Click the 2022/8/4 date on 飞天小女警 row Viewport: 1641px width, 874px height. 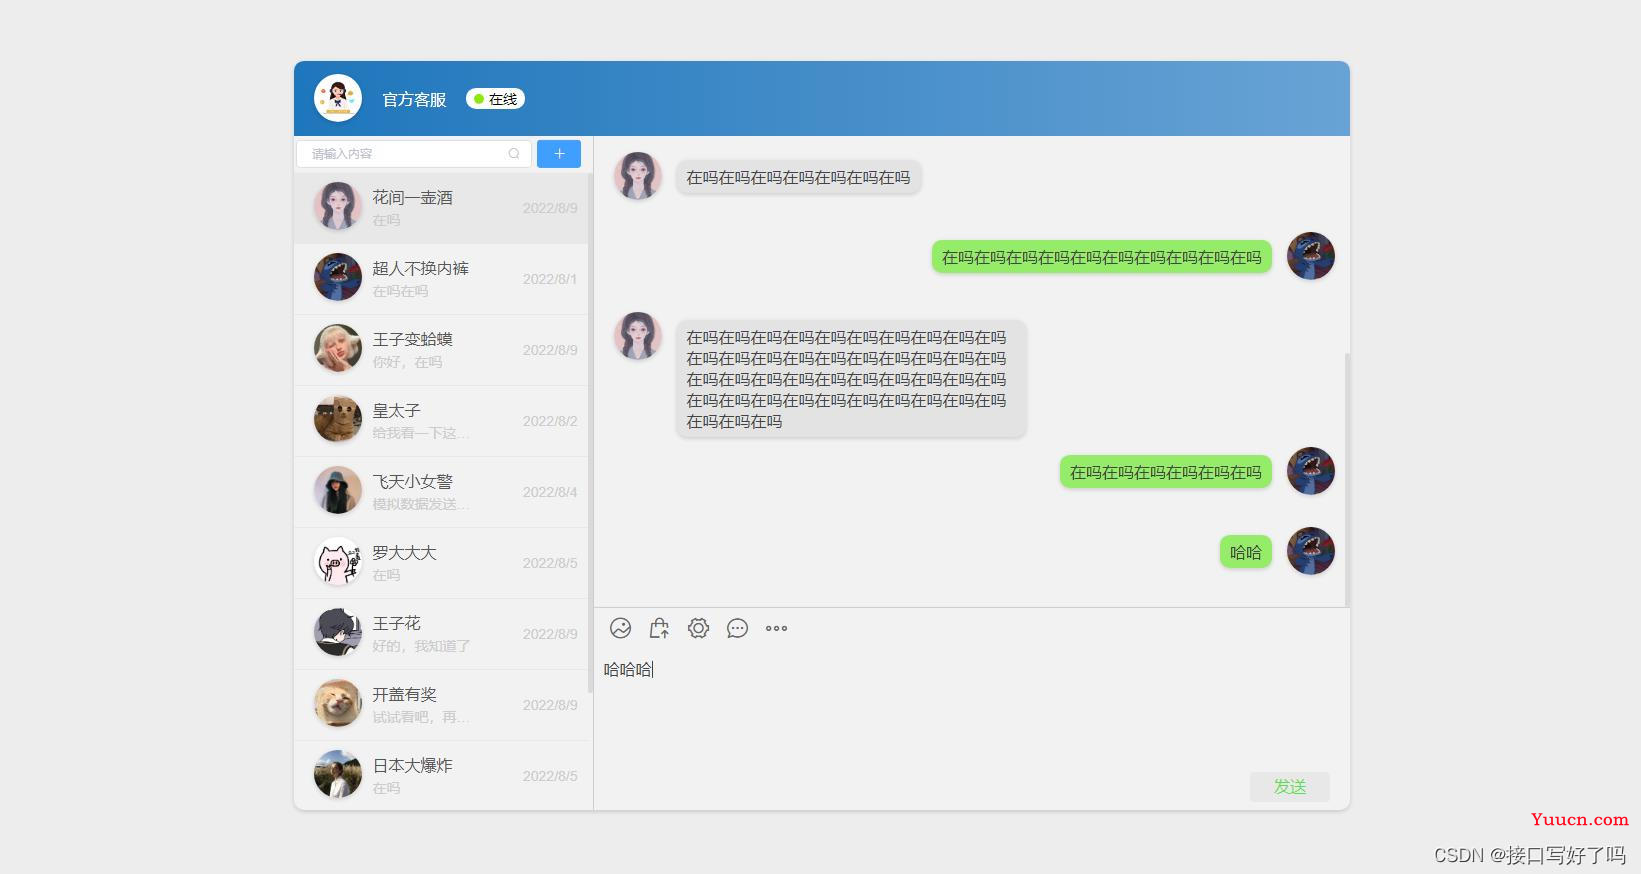[550, 492]
